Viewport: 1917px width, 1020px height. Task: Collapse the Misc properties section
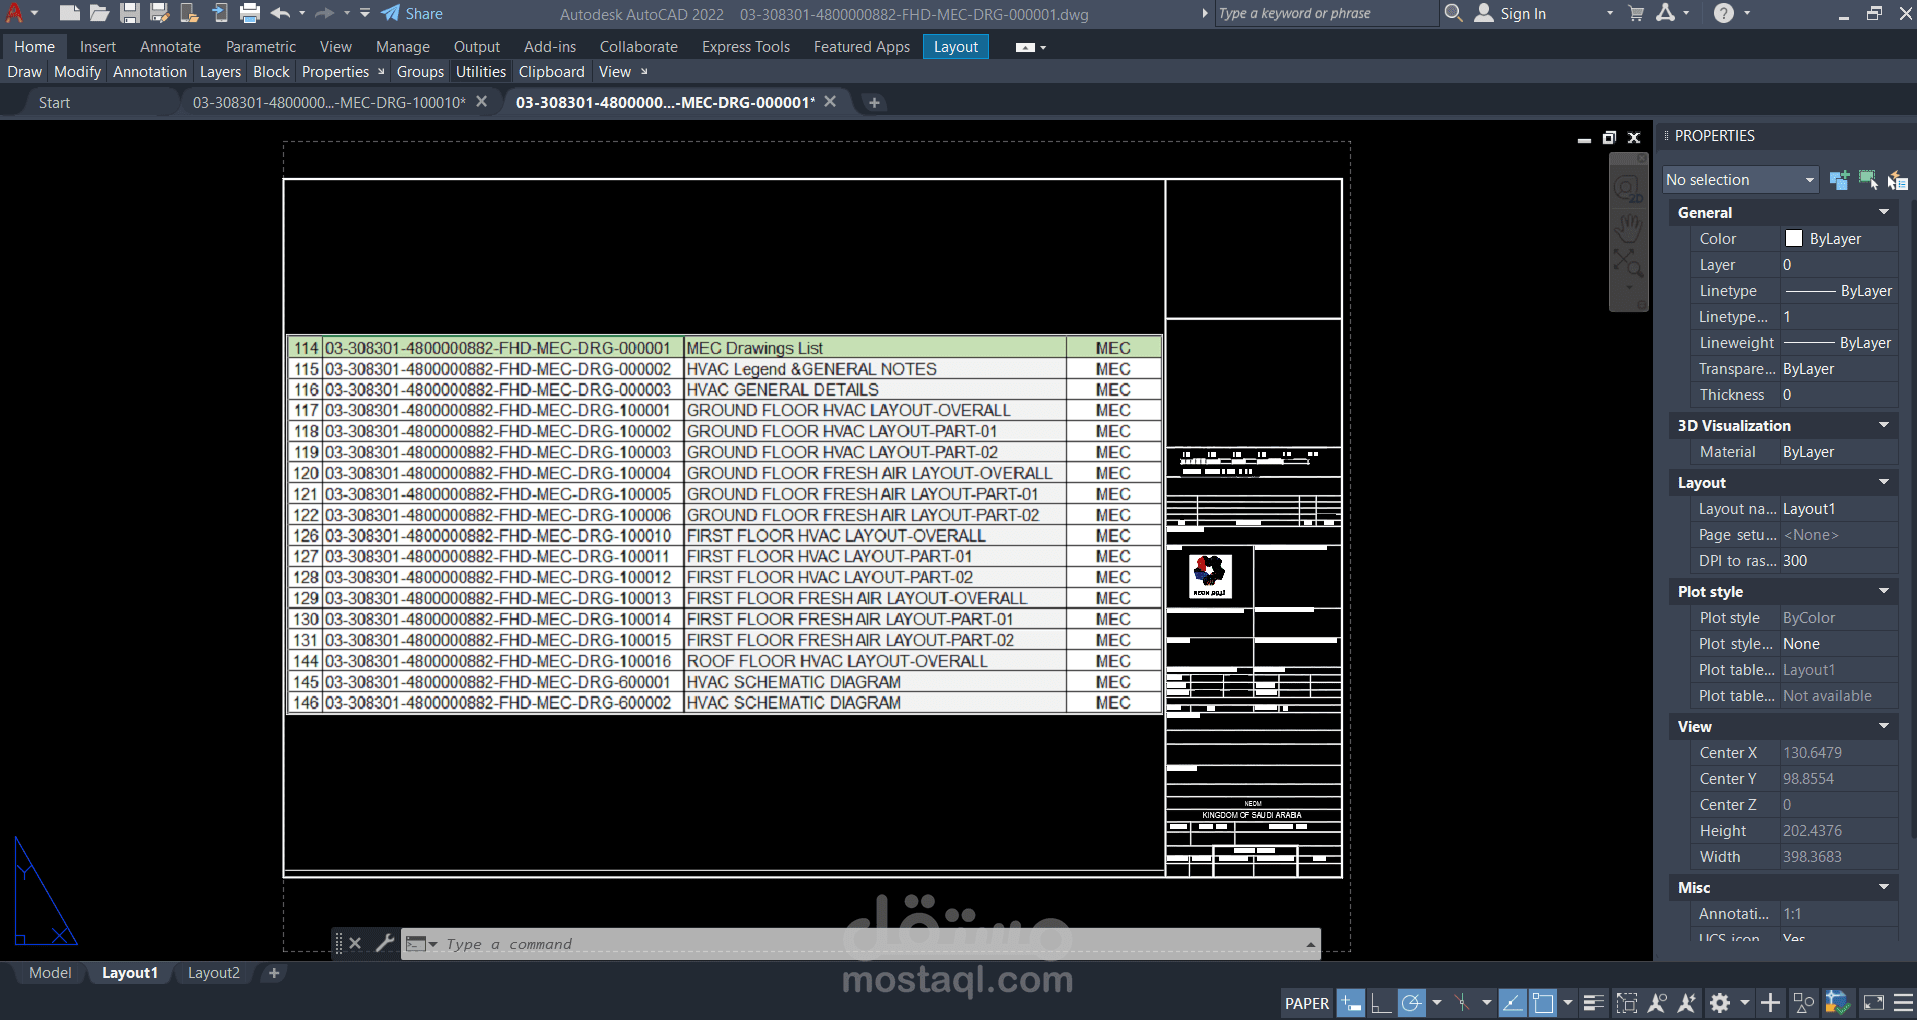[x=1884, y=887]
